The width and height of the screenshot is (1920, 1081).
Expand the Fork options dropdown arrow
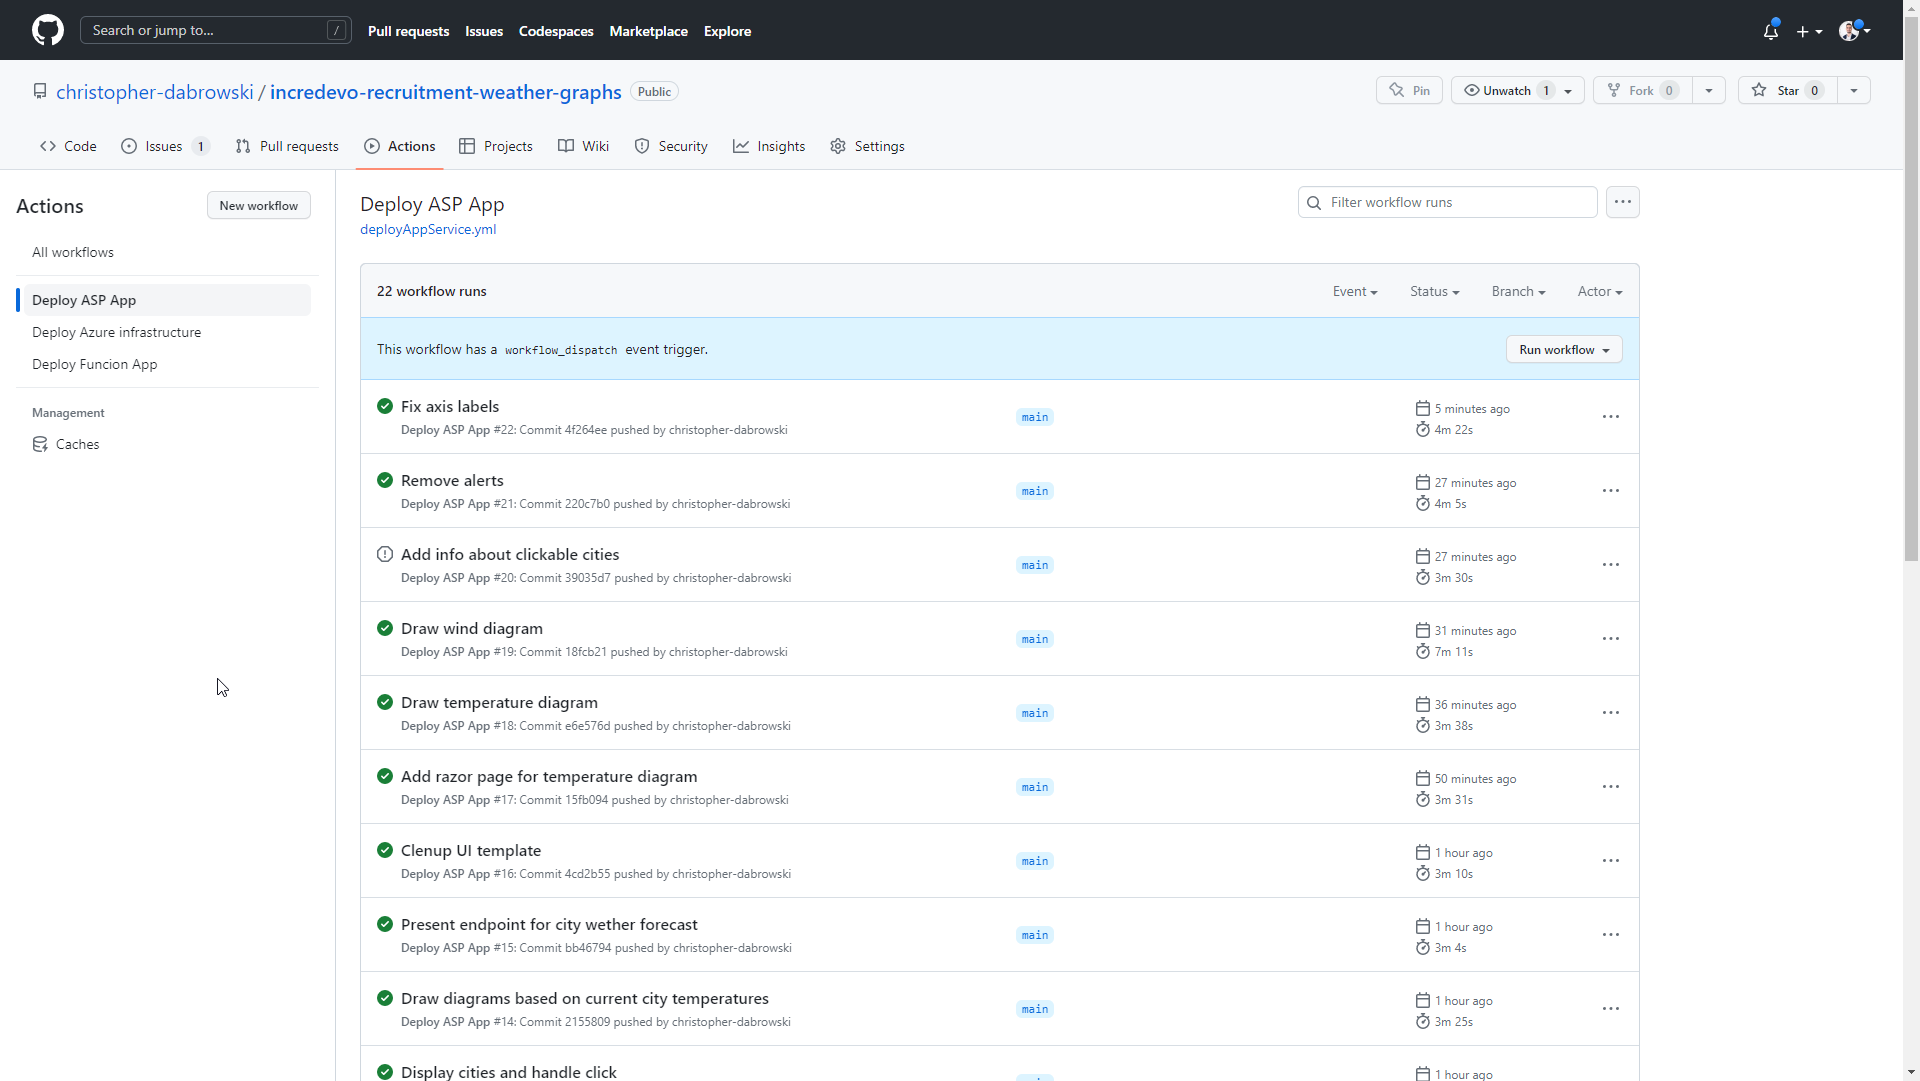pos(1709,90)
